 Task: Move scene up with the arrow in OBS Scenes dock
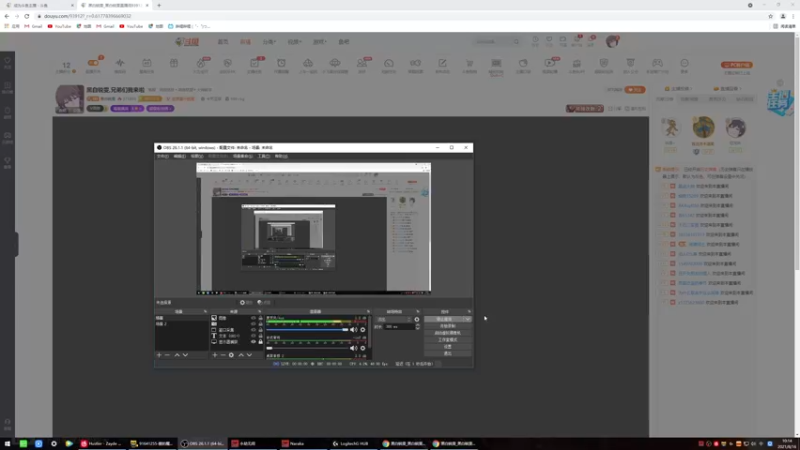[177, 355]
